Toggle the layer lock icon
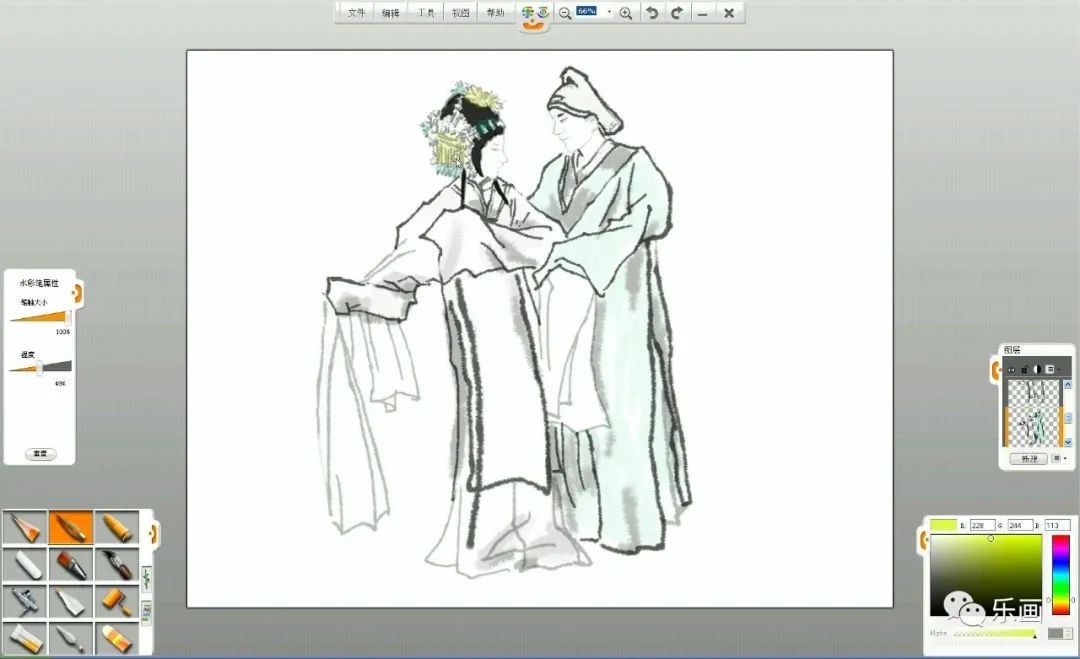This screenshot has height=659, width=1080. [x=1024, y=370]
